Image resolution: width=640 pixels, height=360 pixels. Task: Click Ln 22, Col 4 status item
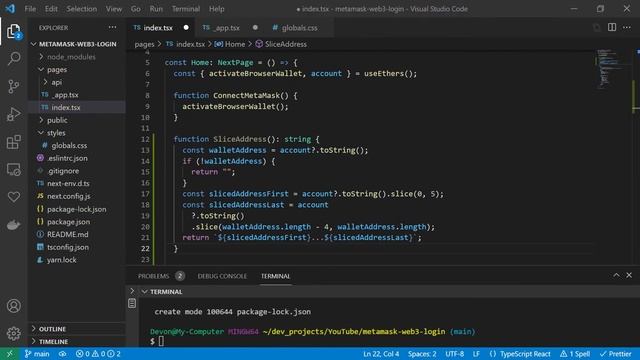click(x=381, y=354)
